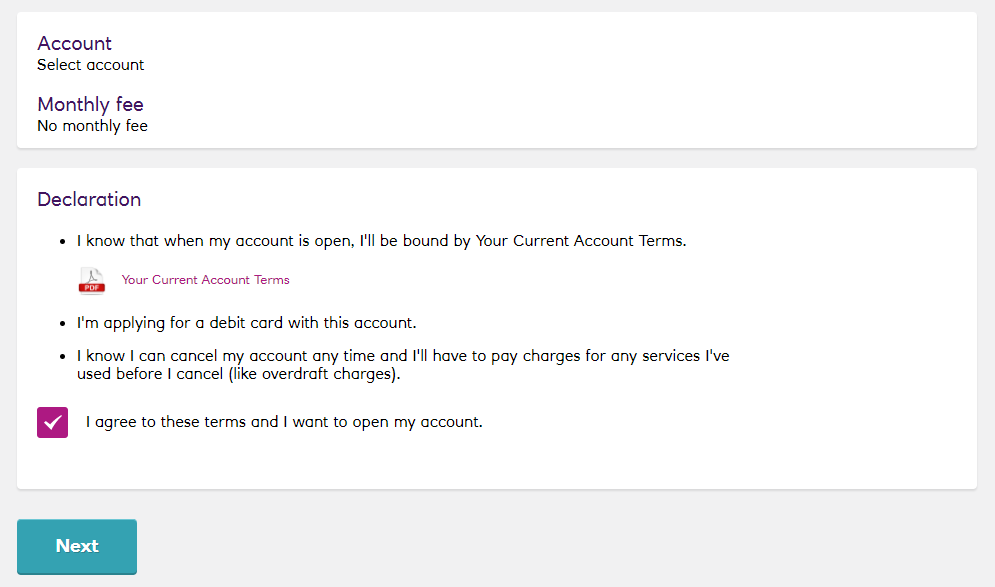The image size is (995, 587).
Task: Click the Your Current Account Terms link
Action: tap(206, 280)
